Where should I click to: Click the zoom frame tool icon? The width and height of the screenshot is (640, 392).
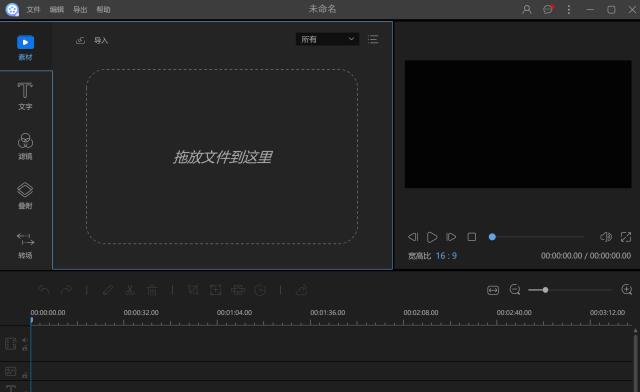point(216,290)
